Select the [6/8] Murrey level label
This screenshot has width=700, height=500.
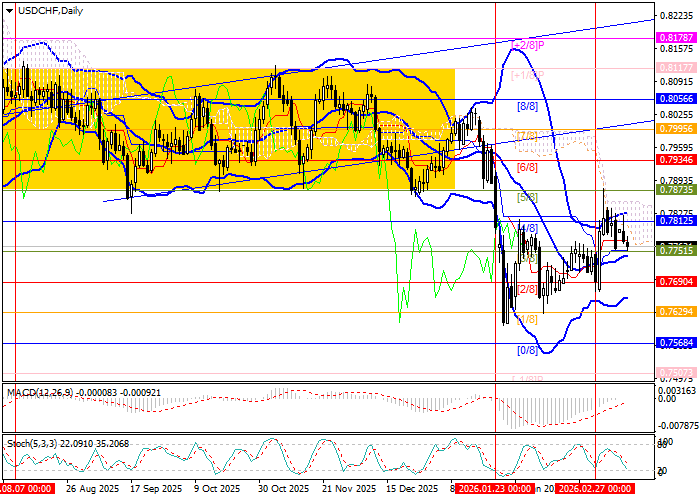point(527,167)
